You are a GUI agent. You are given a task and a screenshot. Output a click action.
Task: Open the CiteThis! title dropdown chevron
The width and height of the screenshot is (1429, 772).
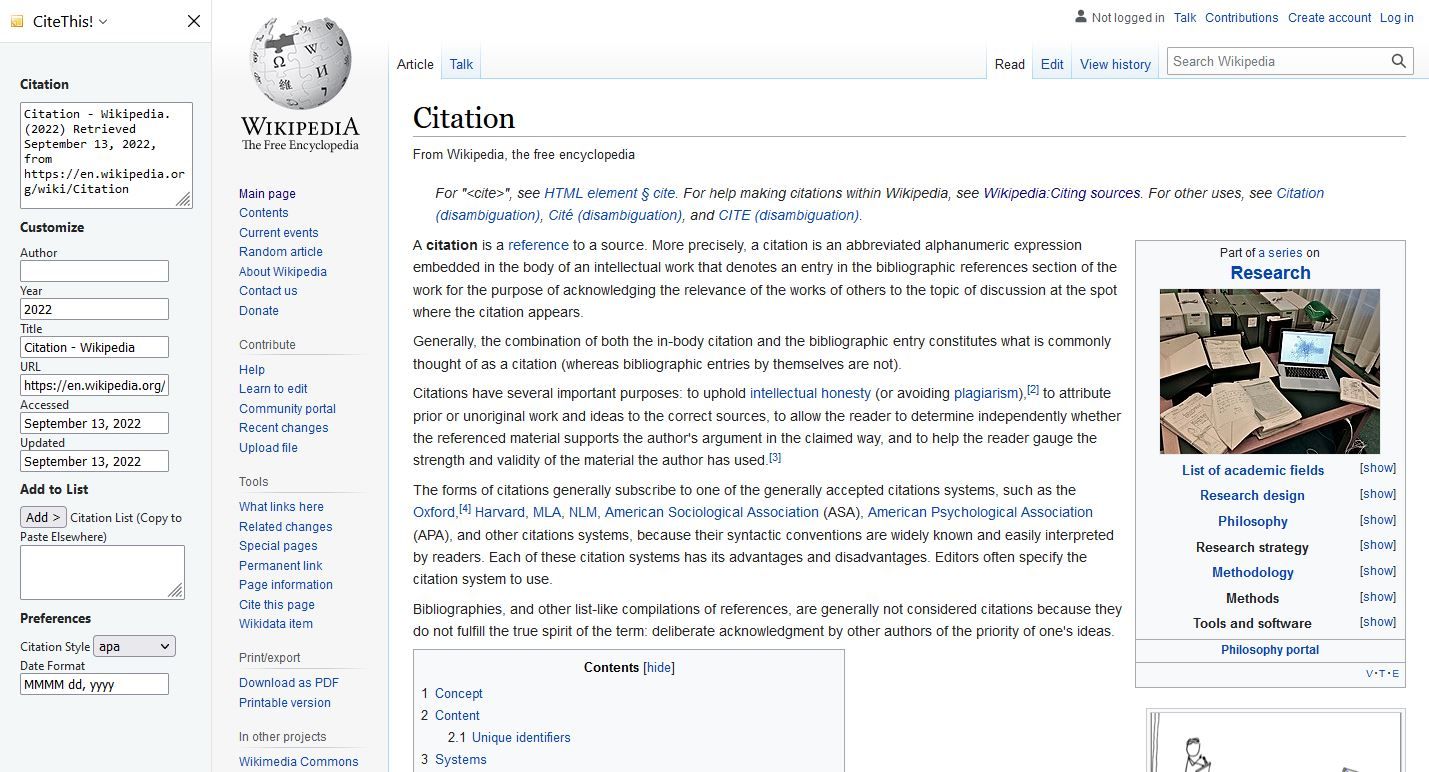point(103,21)
